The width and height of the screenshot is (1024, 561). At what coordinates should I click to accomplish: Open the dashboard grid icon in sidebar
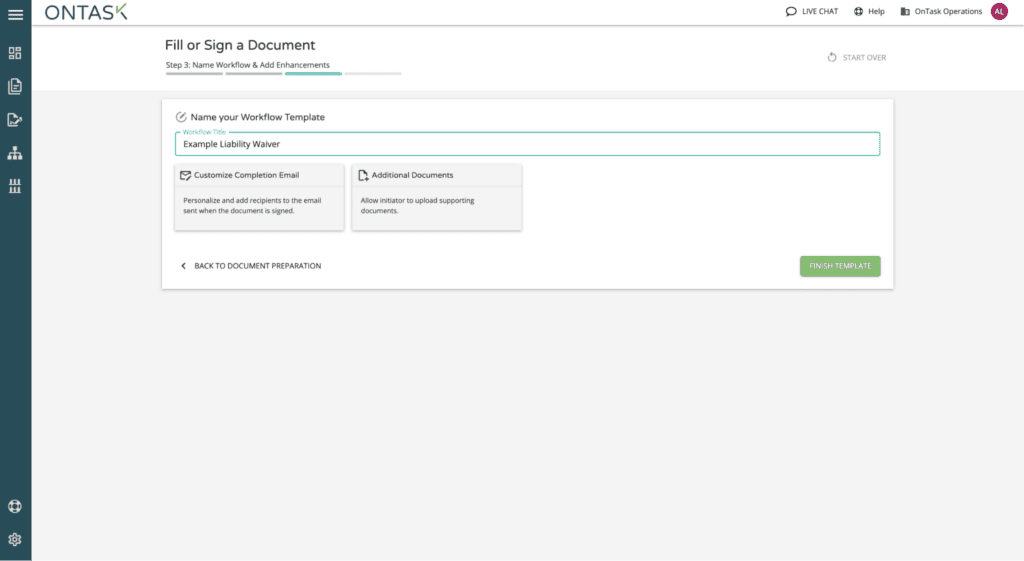pos(15,53)
